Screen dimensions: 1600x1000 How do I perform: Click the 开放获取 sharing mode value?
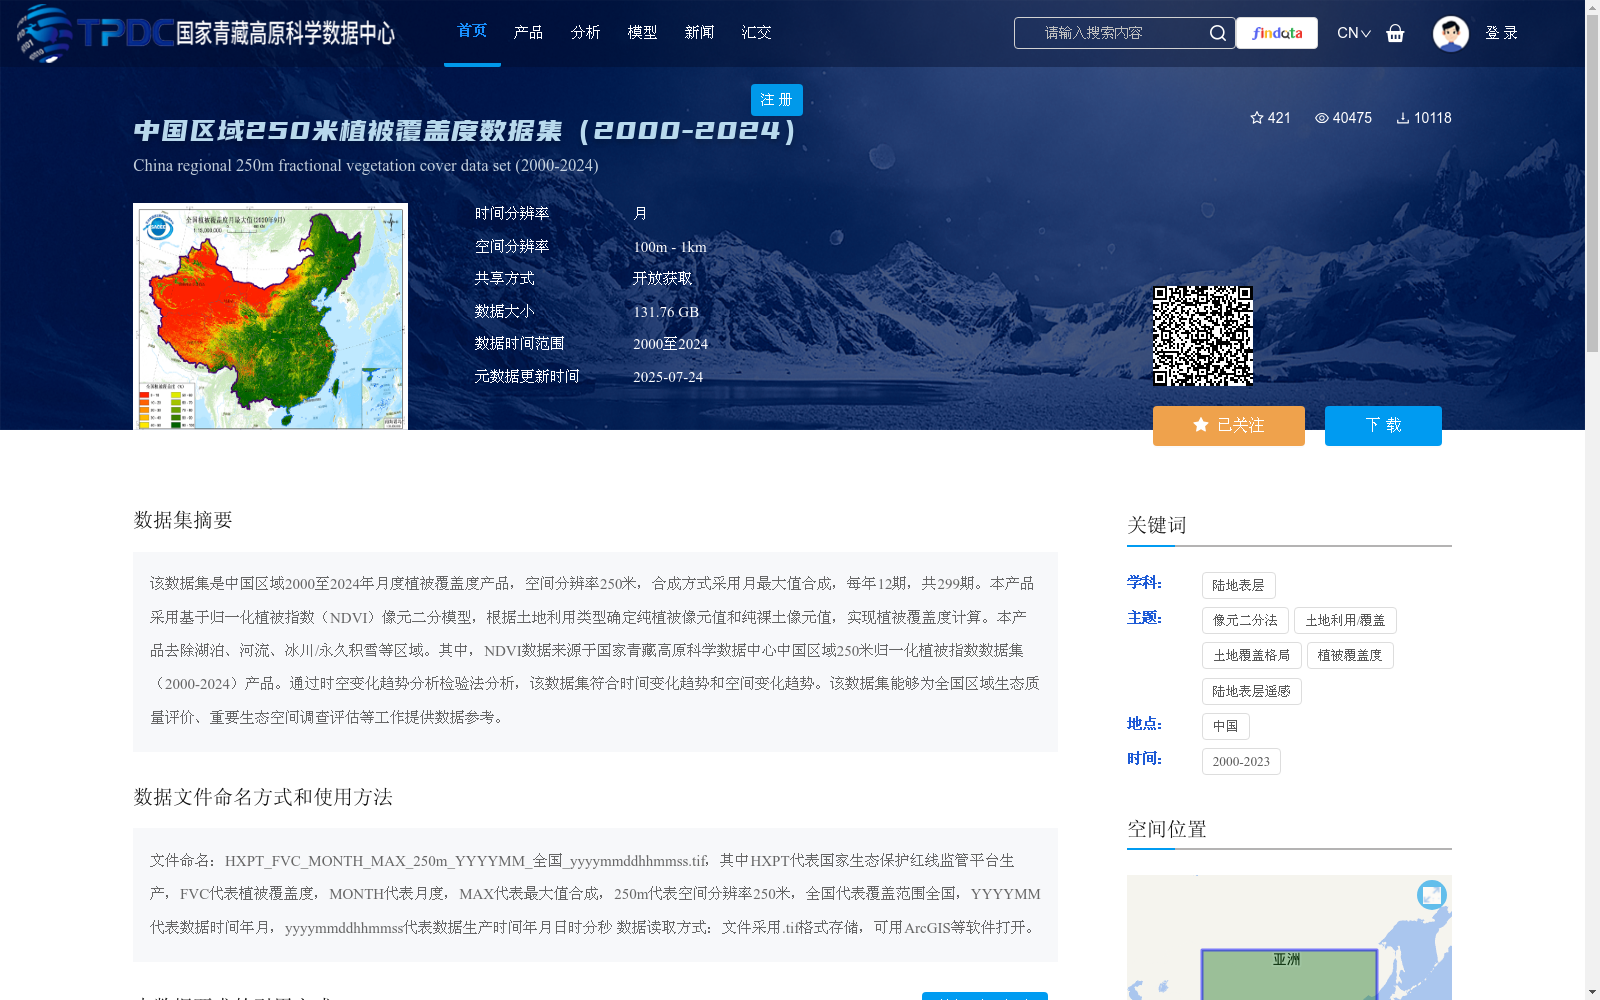tap(662, 279)
